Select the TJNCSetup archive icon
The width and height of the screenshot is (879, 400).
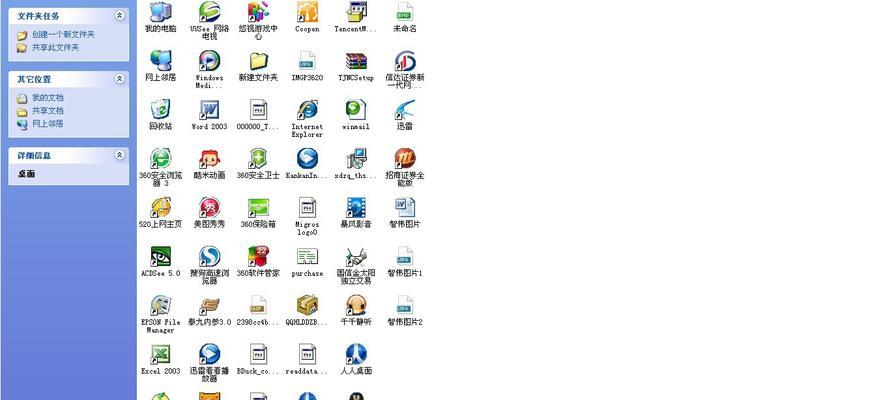coord(355,61)
